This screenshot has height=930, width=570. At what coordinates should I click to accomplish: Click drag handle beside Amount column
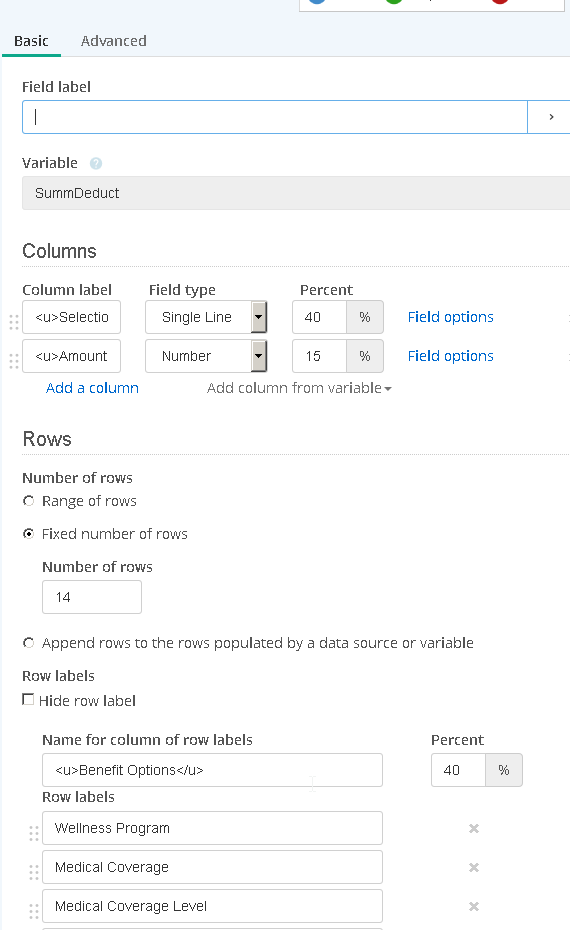tap(14, 361)
